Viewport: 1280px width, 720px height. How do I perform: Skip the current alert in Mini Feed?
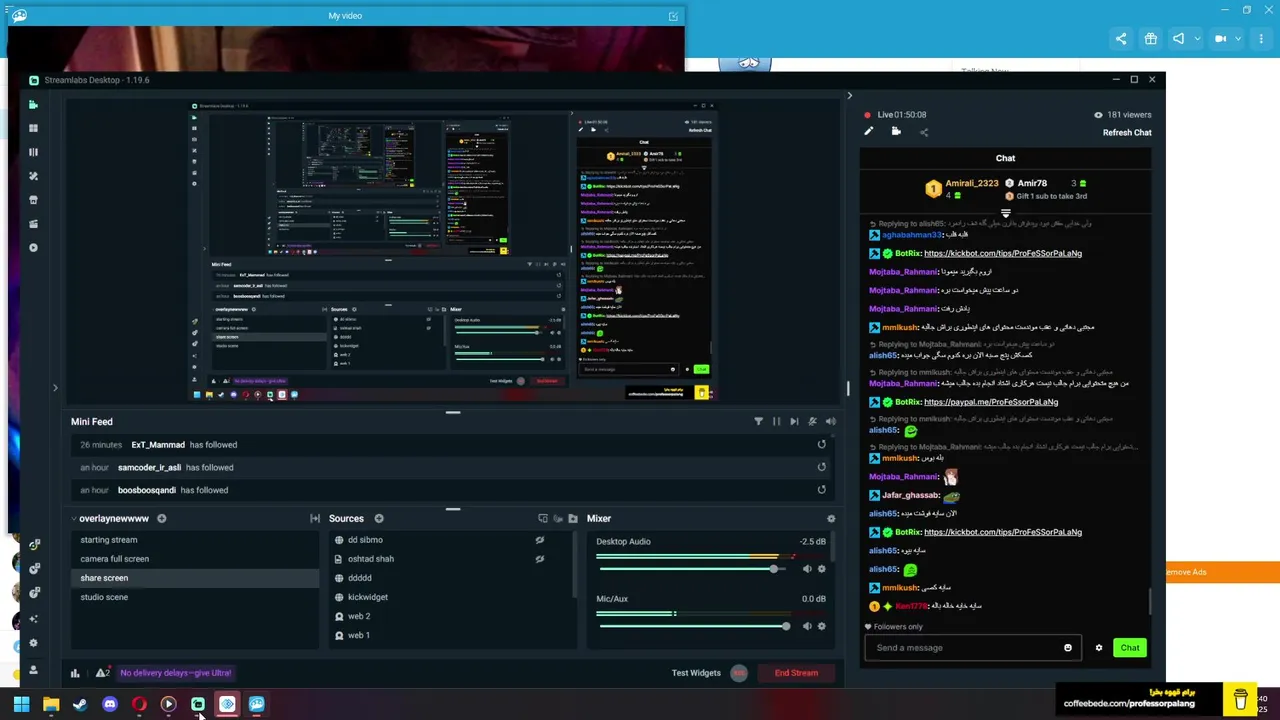click(794, 422)
